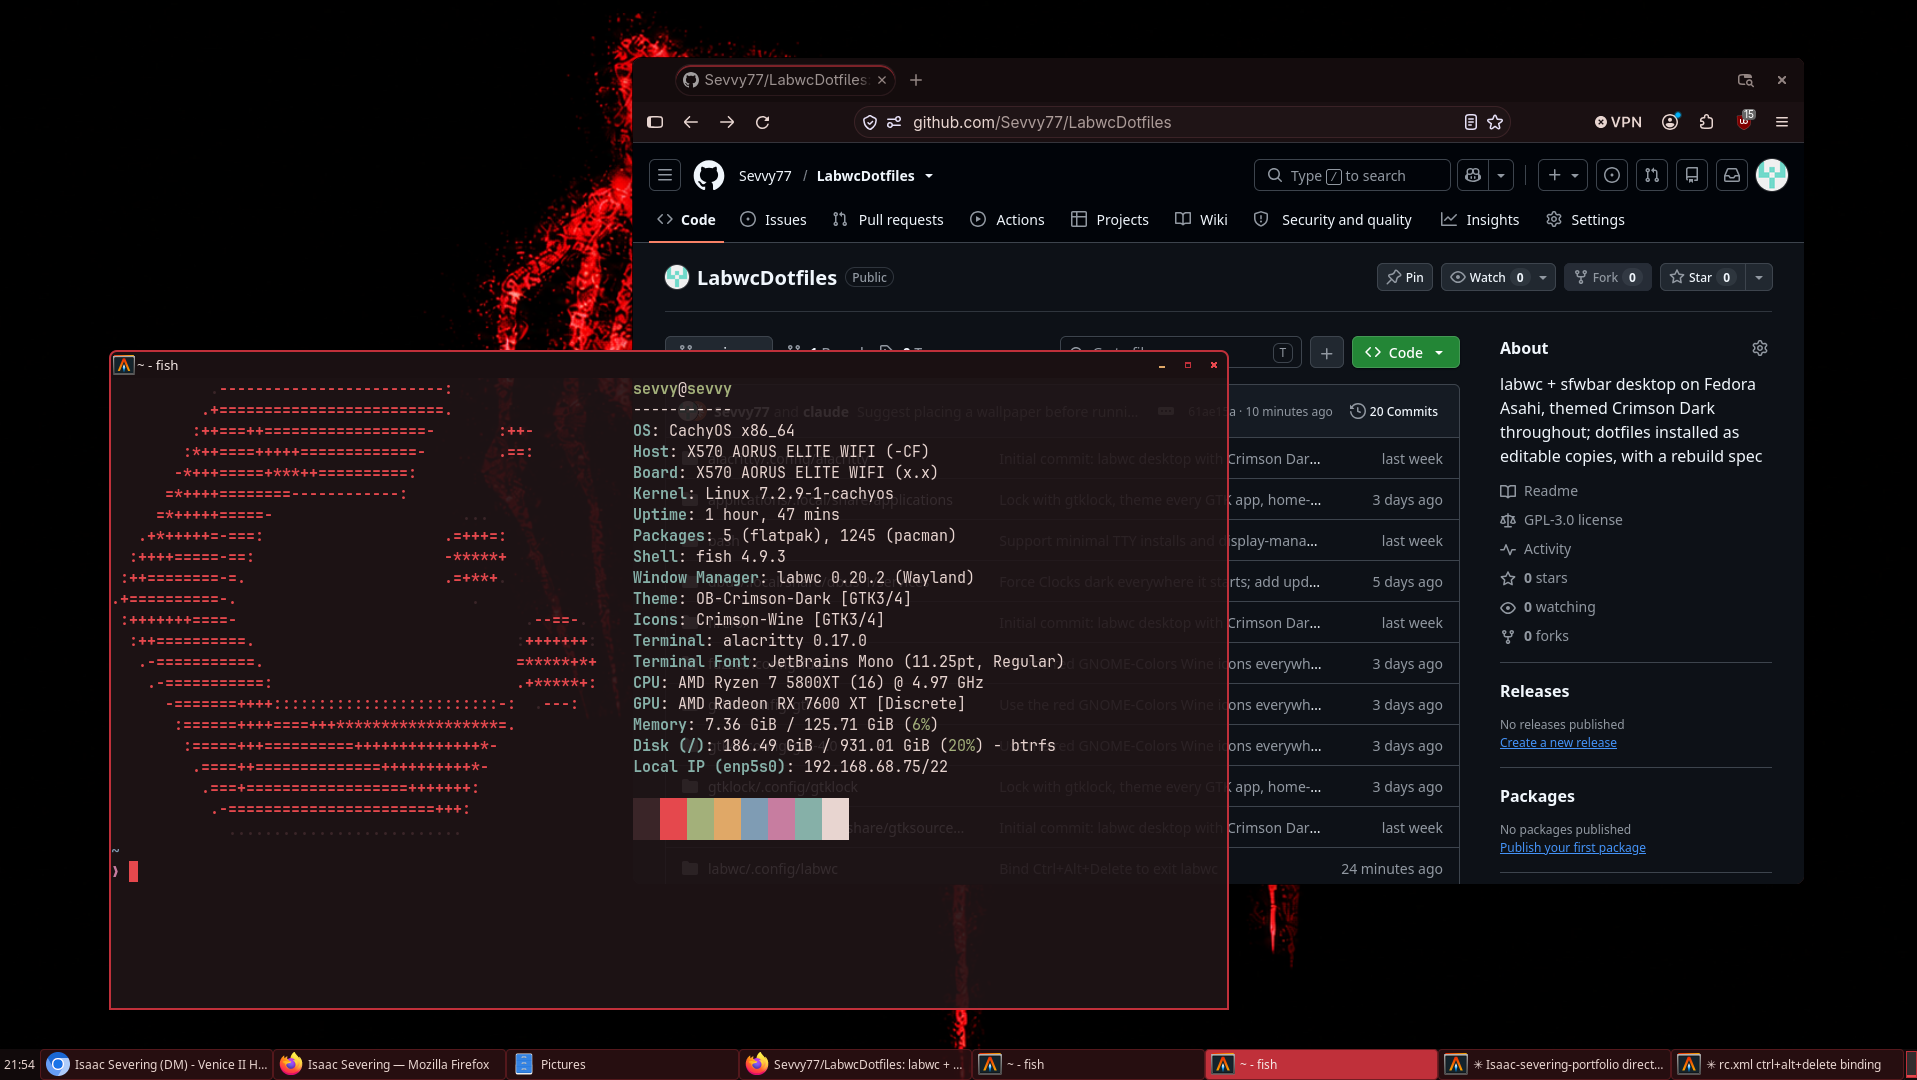Screen dimensions: 1917x1080
Task: Open the tracking protection shield icon
Action: click(x=870, y=122)
